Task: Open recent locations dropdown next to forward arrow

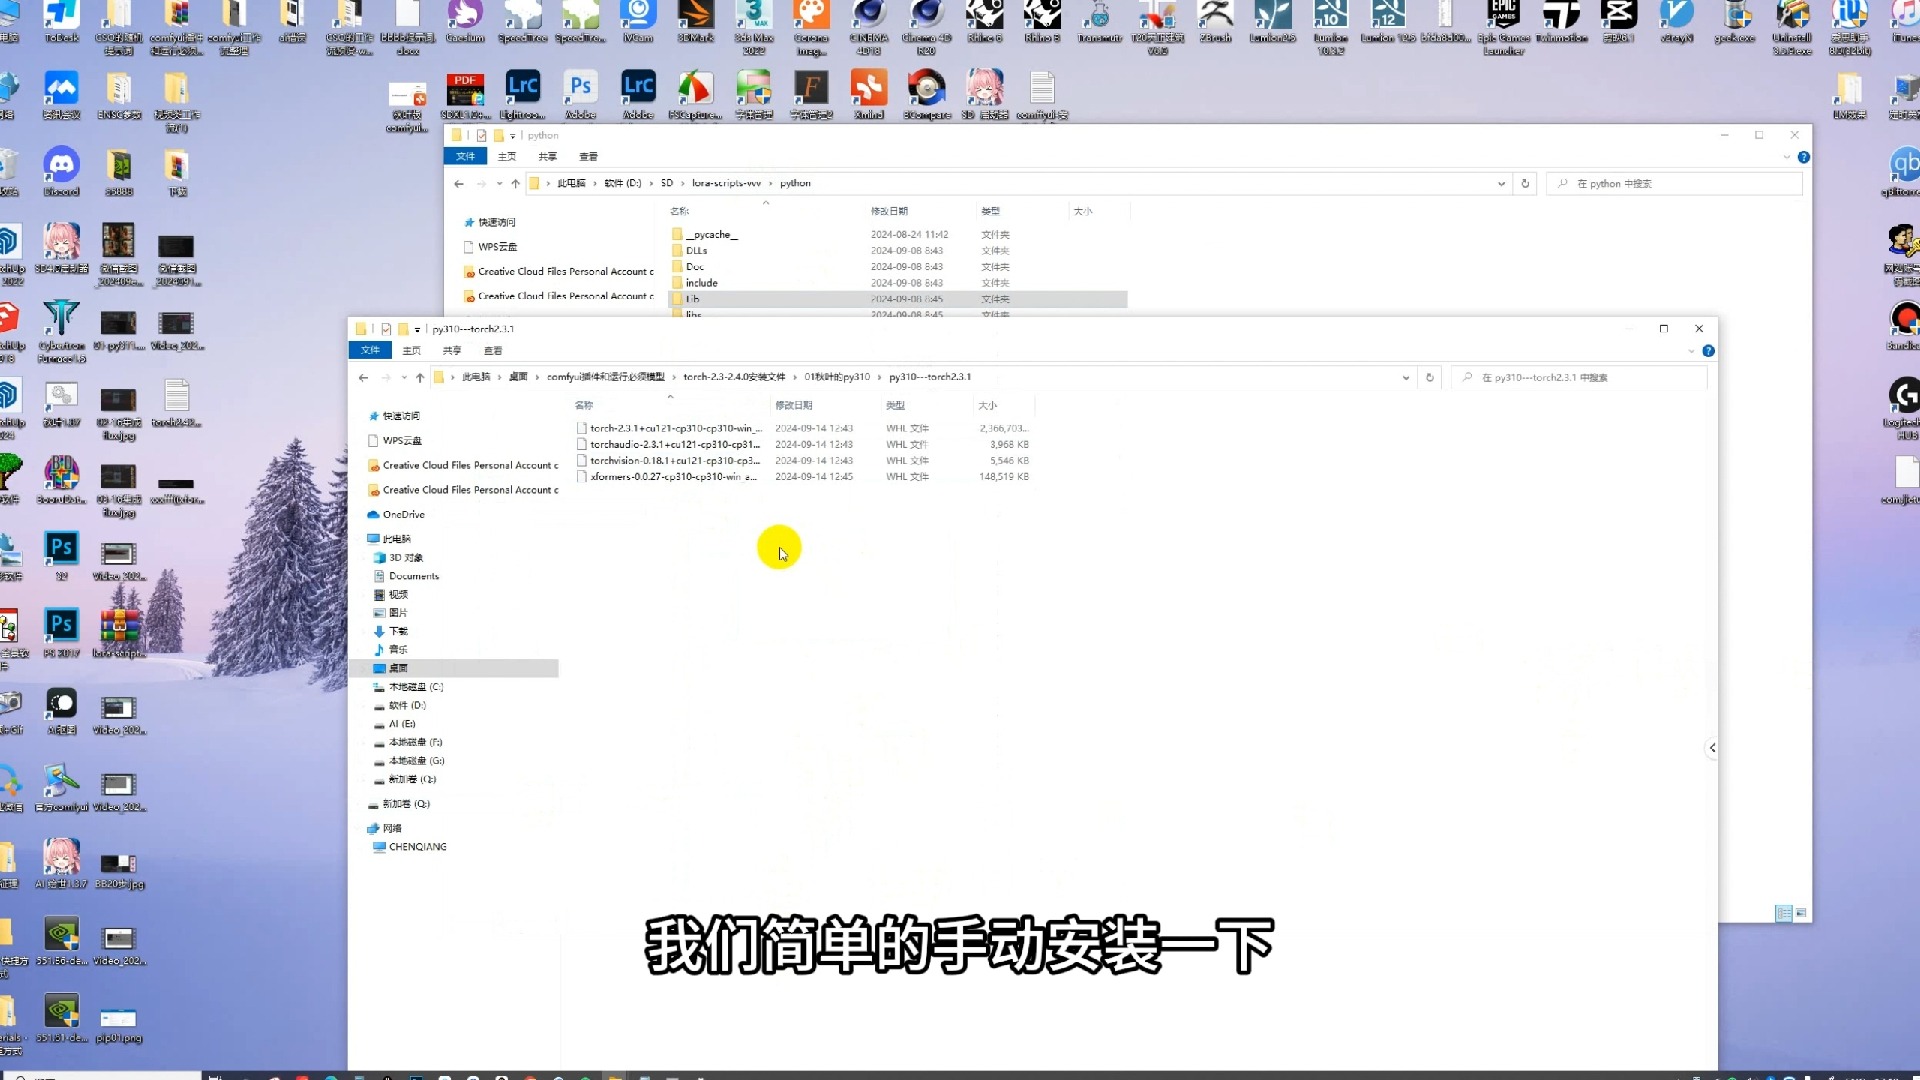Action: (x=404, y=377)
